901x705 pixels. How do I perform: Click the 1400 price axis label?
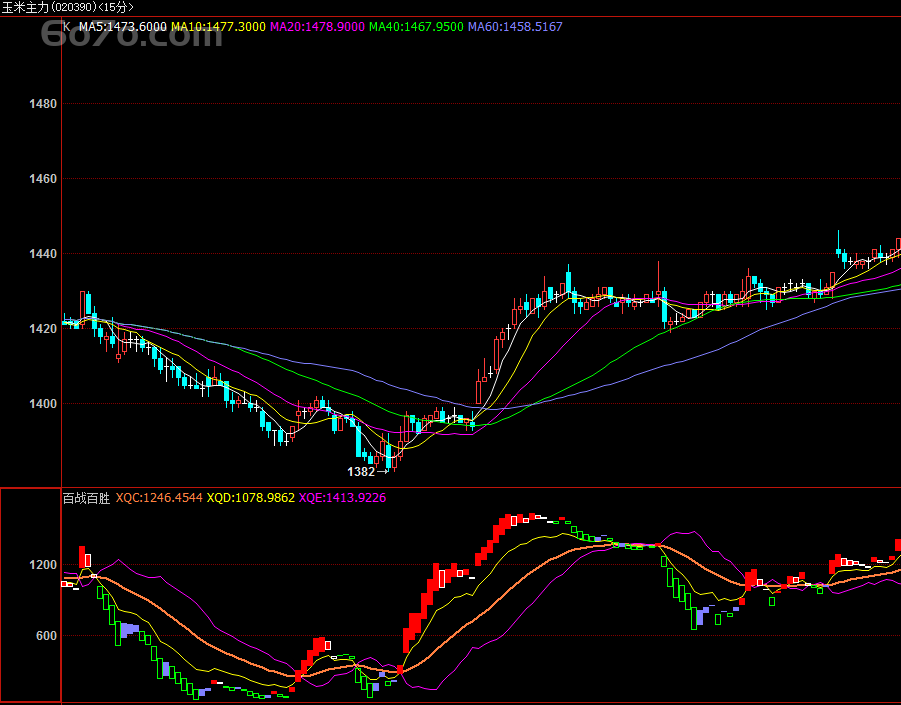[43, 404]
